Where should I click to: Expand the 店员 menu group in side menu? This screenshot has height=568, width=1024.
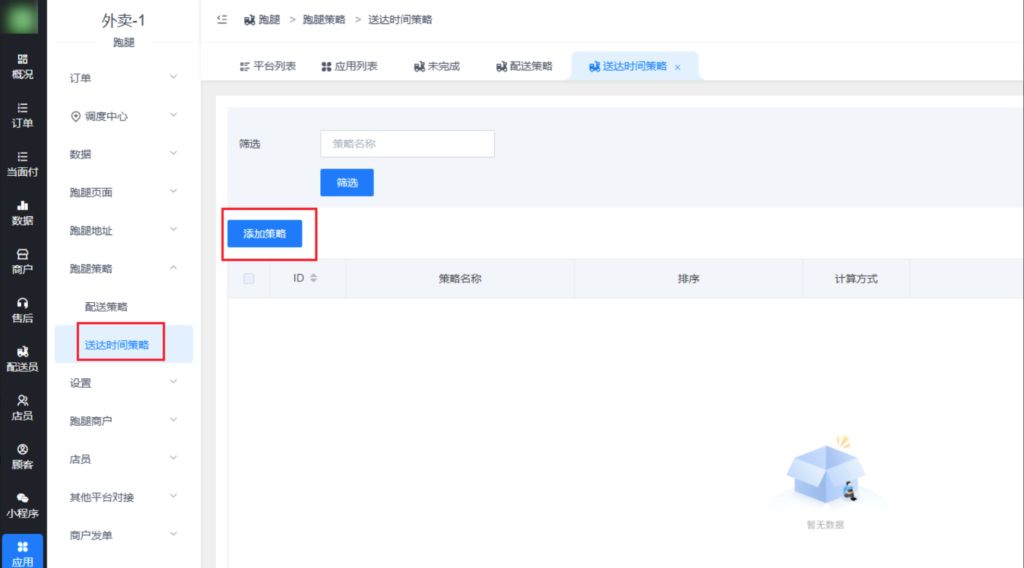click(123, 459)
